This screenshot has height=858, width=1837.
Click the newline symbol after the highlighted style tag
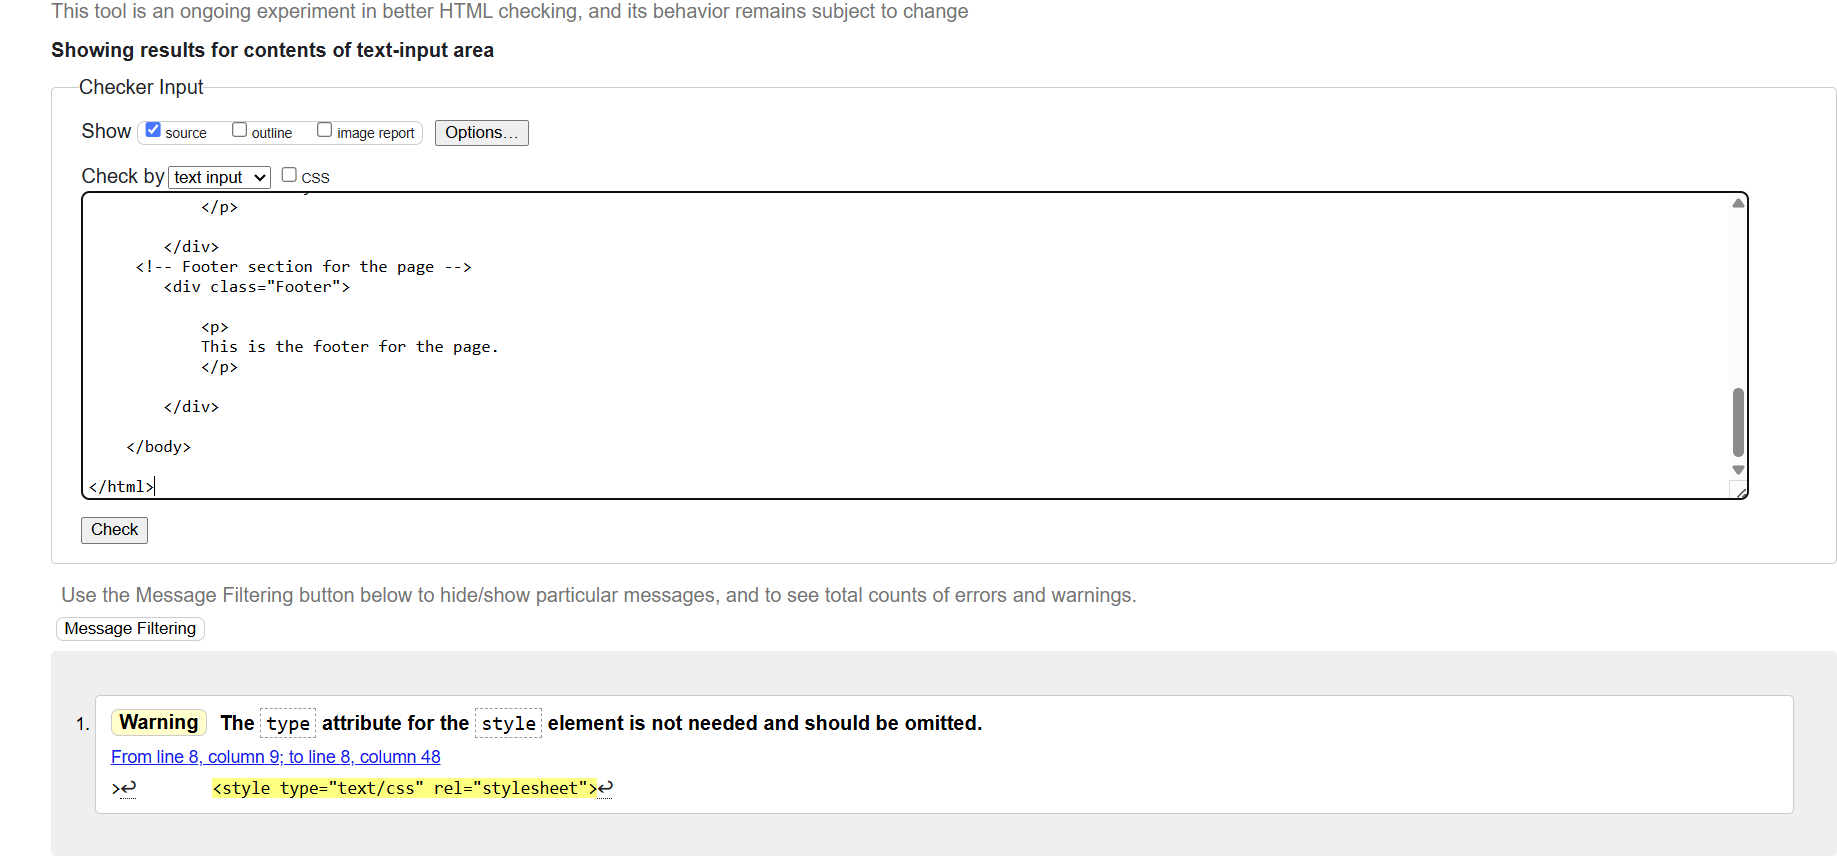[606, 788]
